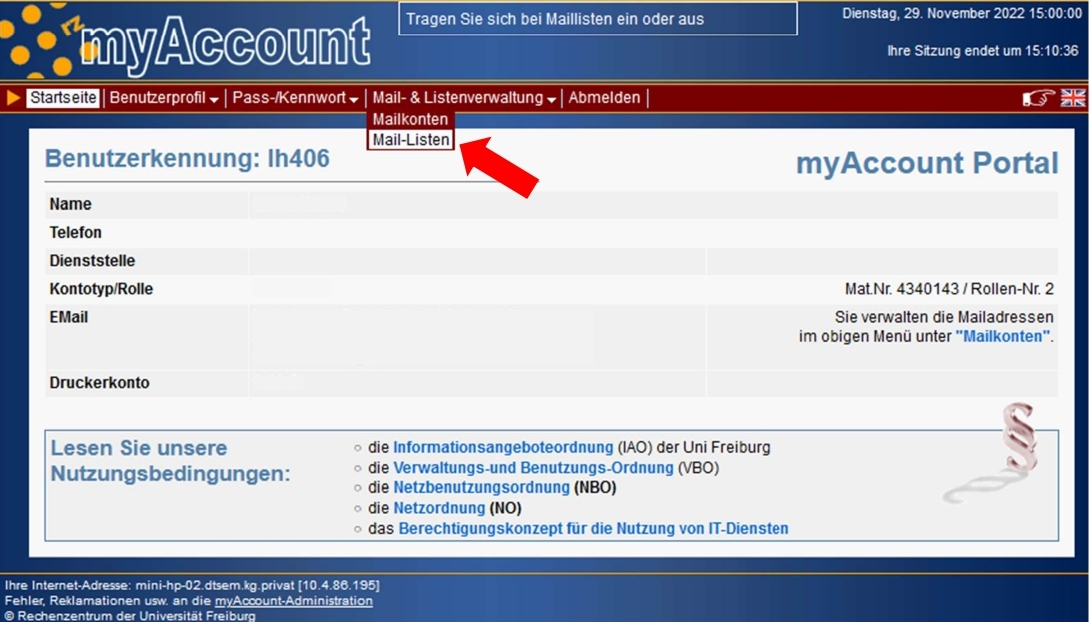The width and height of the screenshot is (1090, 622).
Task: Open the Berechtigungskonzept für die Nutzung link
Action: [593, 528]
